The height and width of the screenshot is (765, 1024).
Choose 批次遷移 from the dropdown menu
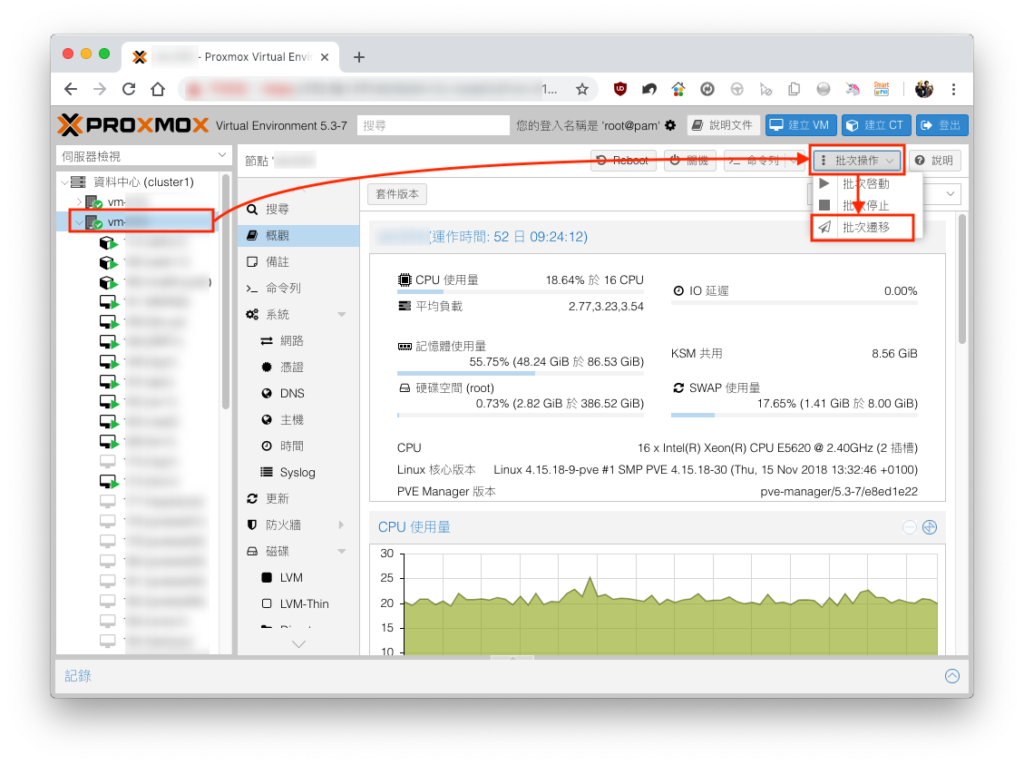(x=866, y=227)
